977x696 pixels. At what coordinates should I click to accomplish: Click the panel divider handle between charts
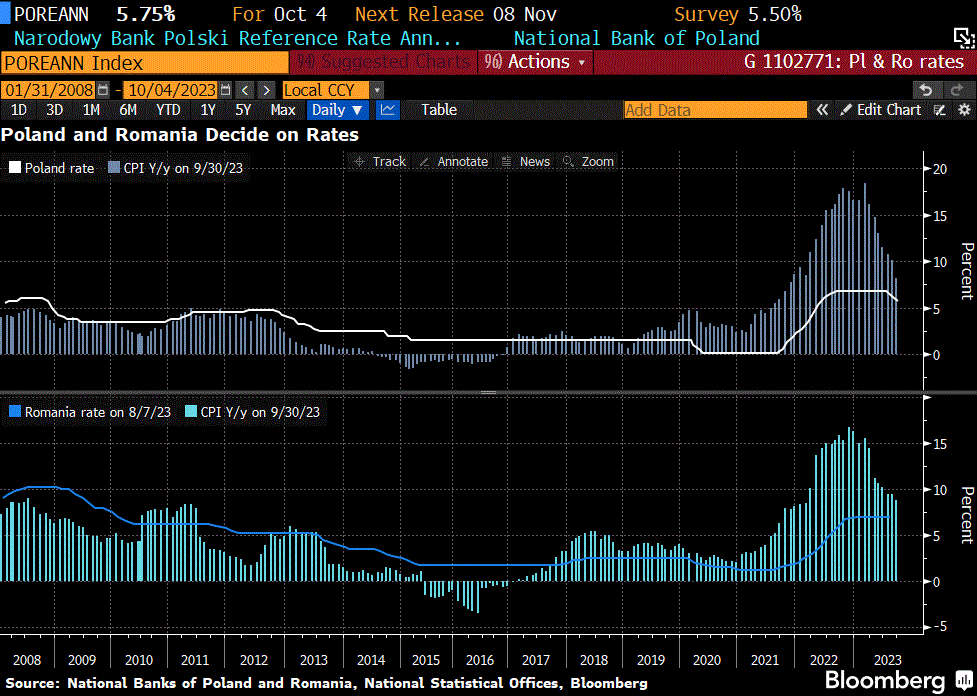coord(488,393)
